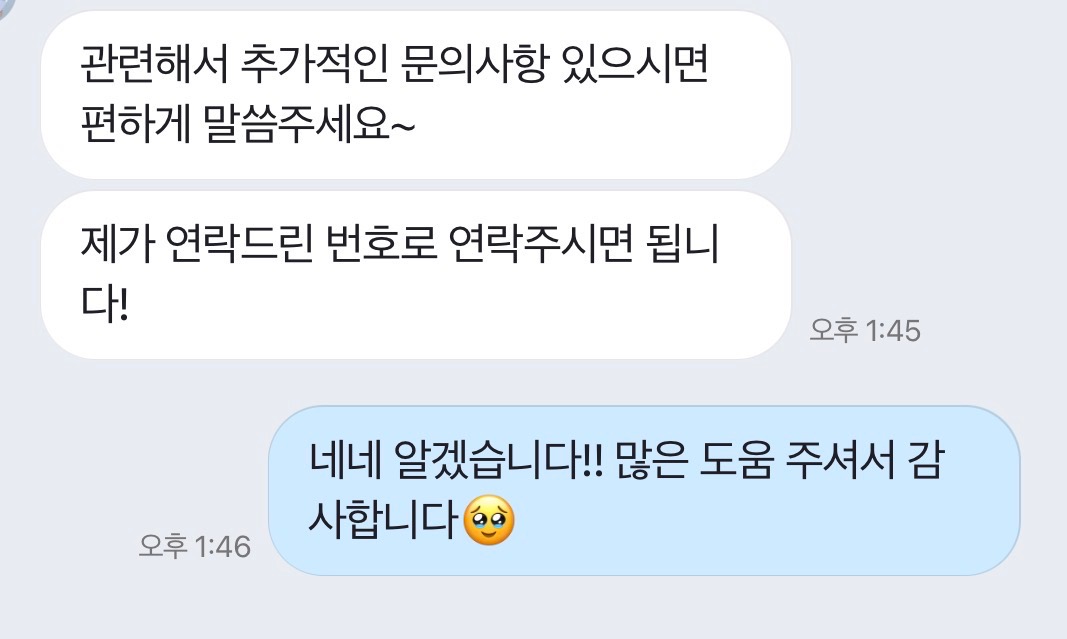
Task: Click the pleading face emoji
Action: tap(489, 521)
